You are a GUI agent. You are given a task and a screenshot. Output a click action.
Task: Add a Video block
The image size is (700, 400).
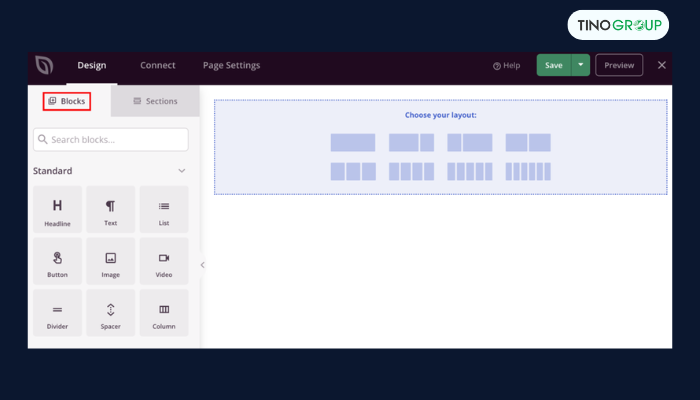[164, 261]
